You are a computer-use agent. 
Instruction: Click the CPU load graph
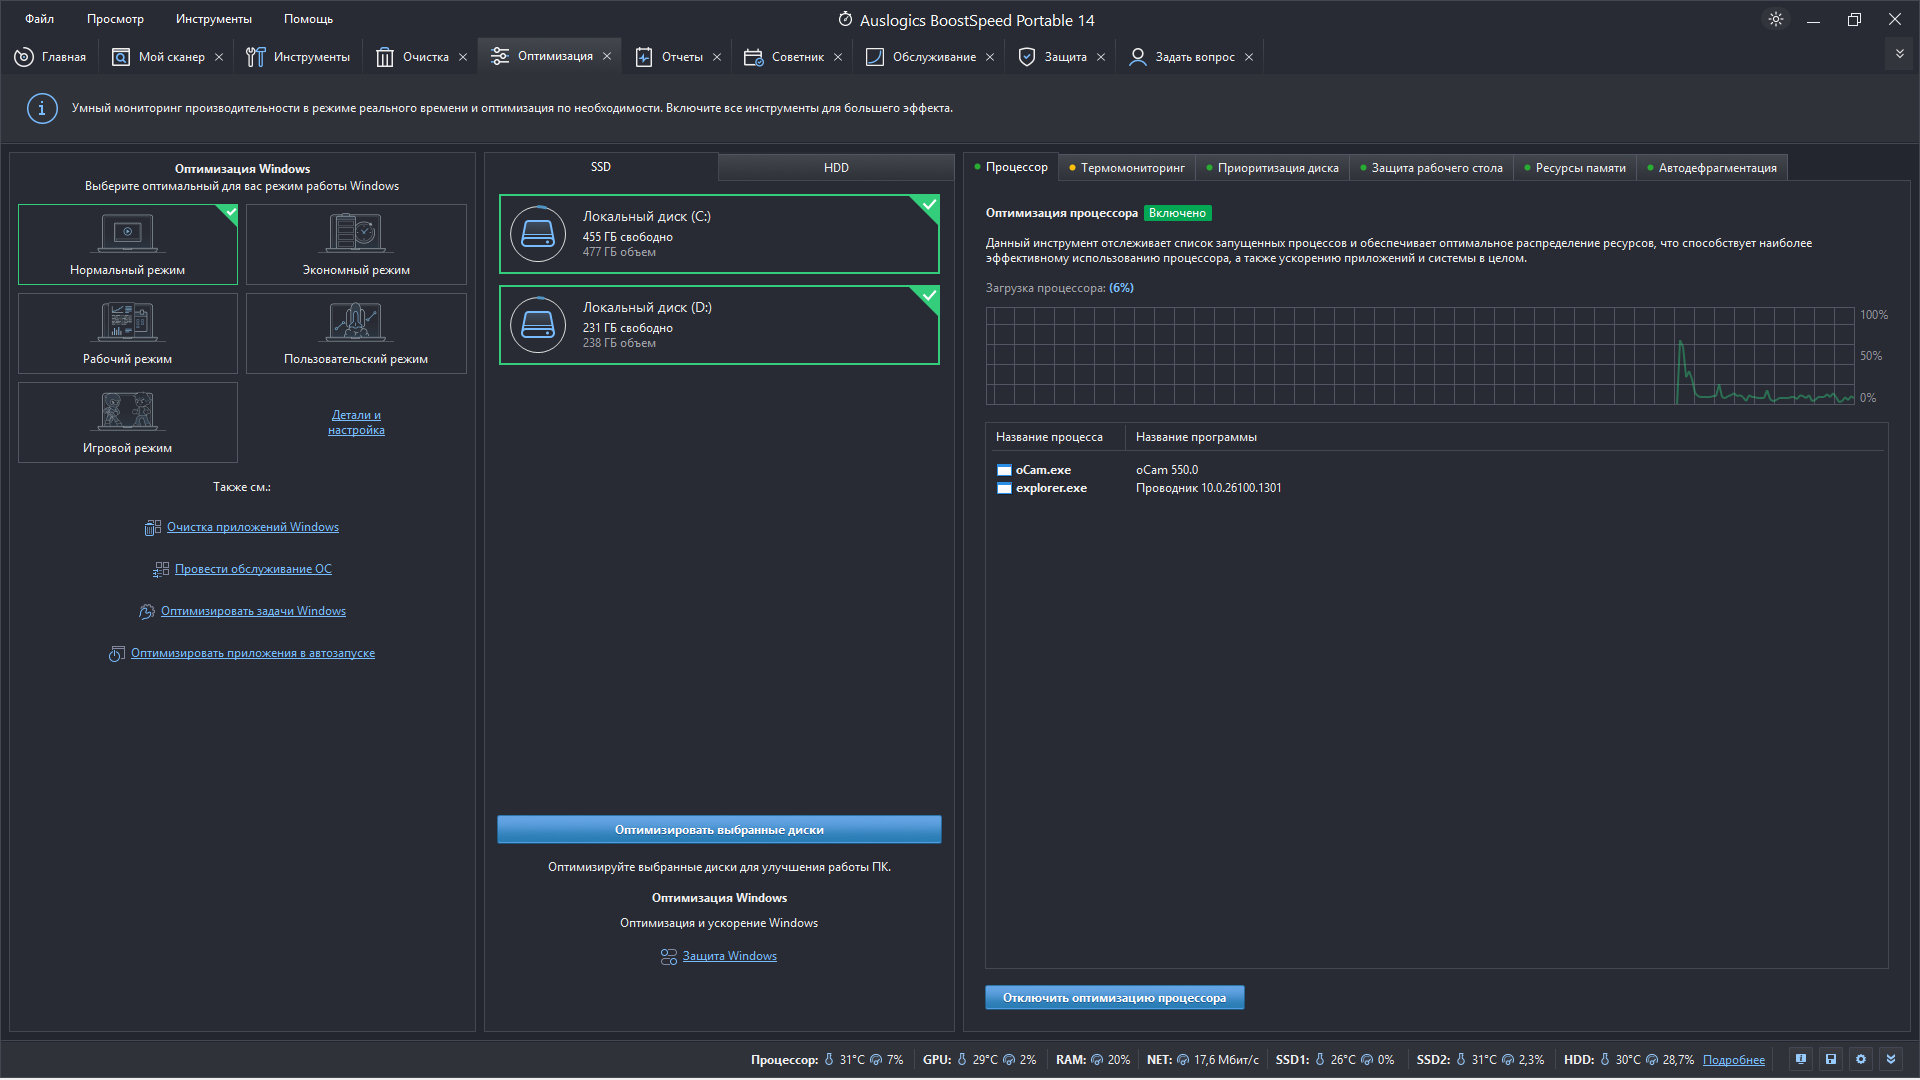tap(1420, 355)
